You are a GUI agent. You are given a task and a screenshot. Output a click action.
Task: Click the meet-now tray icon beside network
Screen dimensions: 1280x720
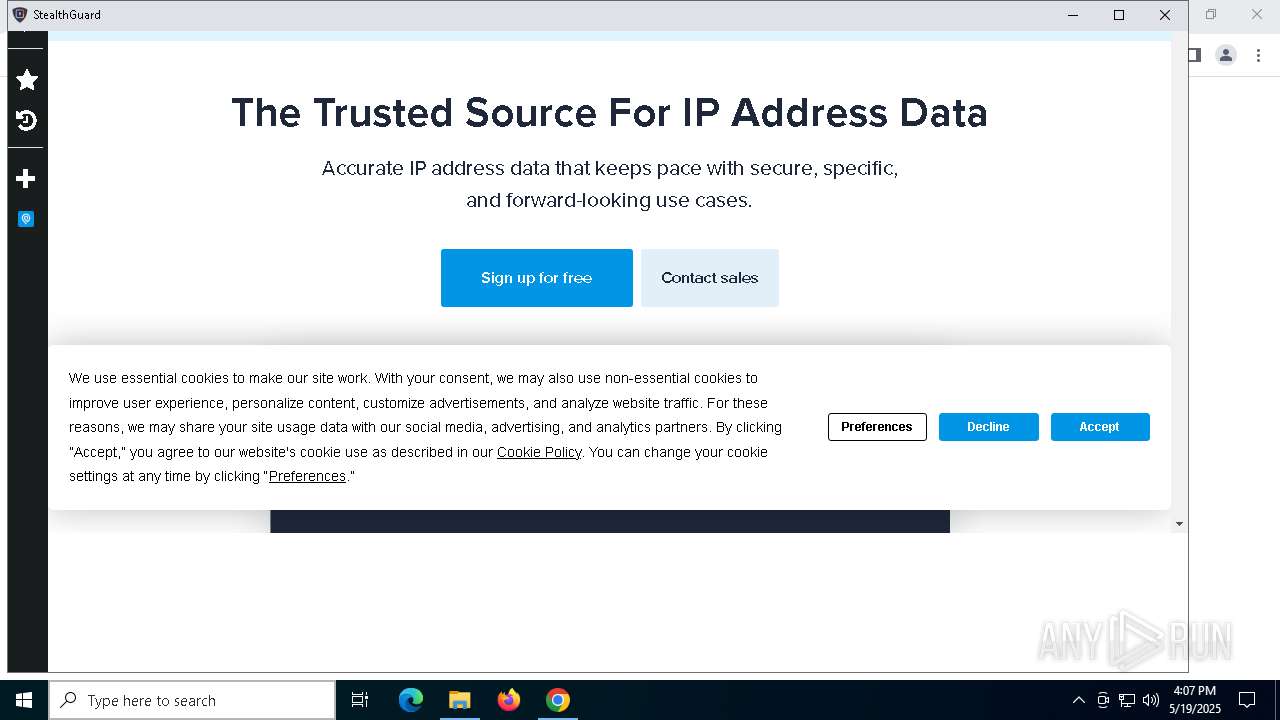click(1103, 700)
